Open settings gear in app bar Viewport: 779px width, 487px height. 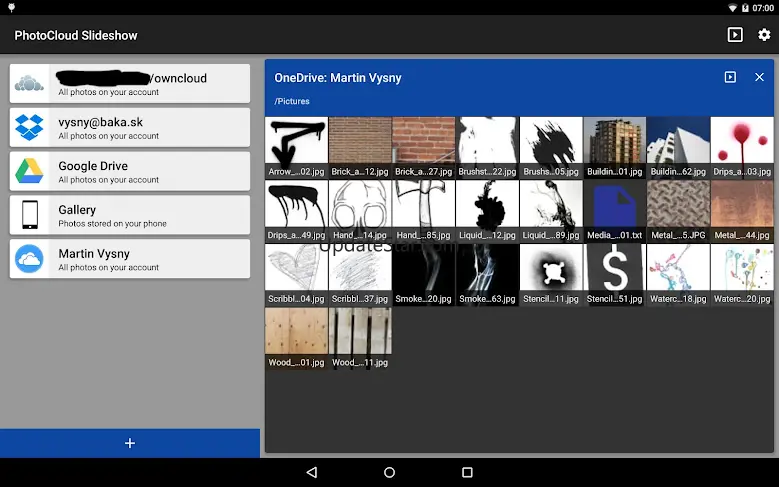pyautogui.click(x=764, y=35)
